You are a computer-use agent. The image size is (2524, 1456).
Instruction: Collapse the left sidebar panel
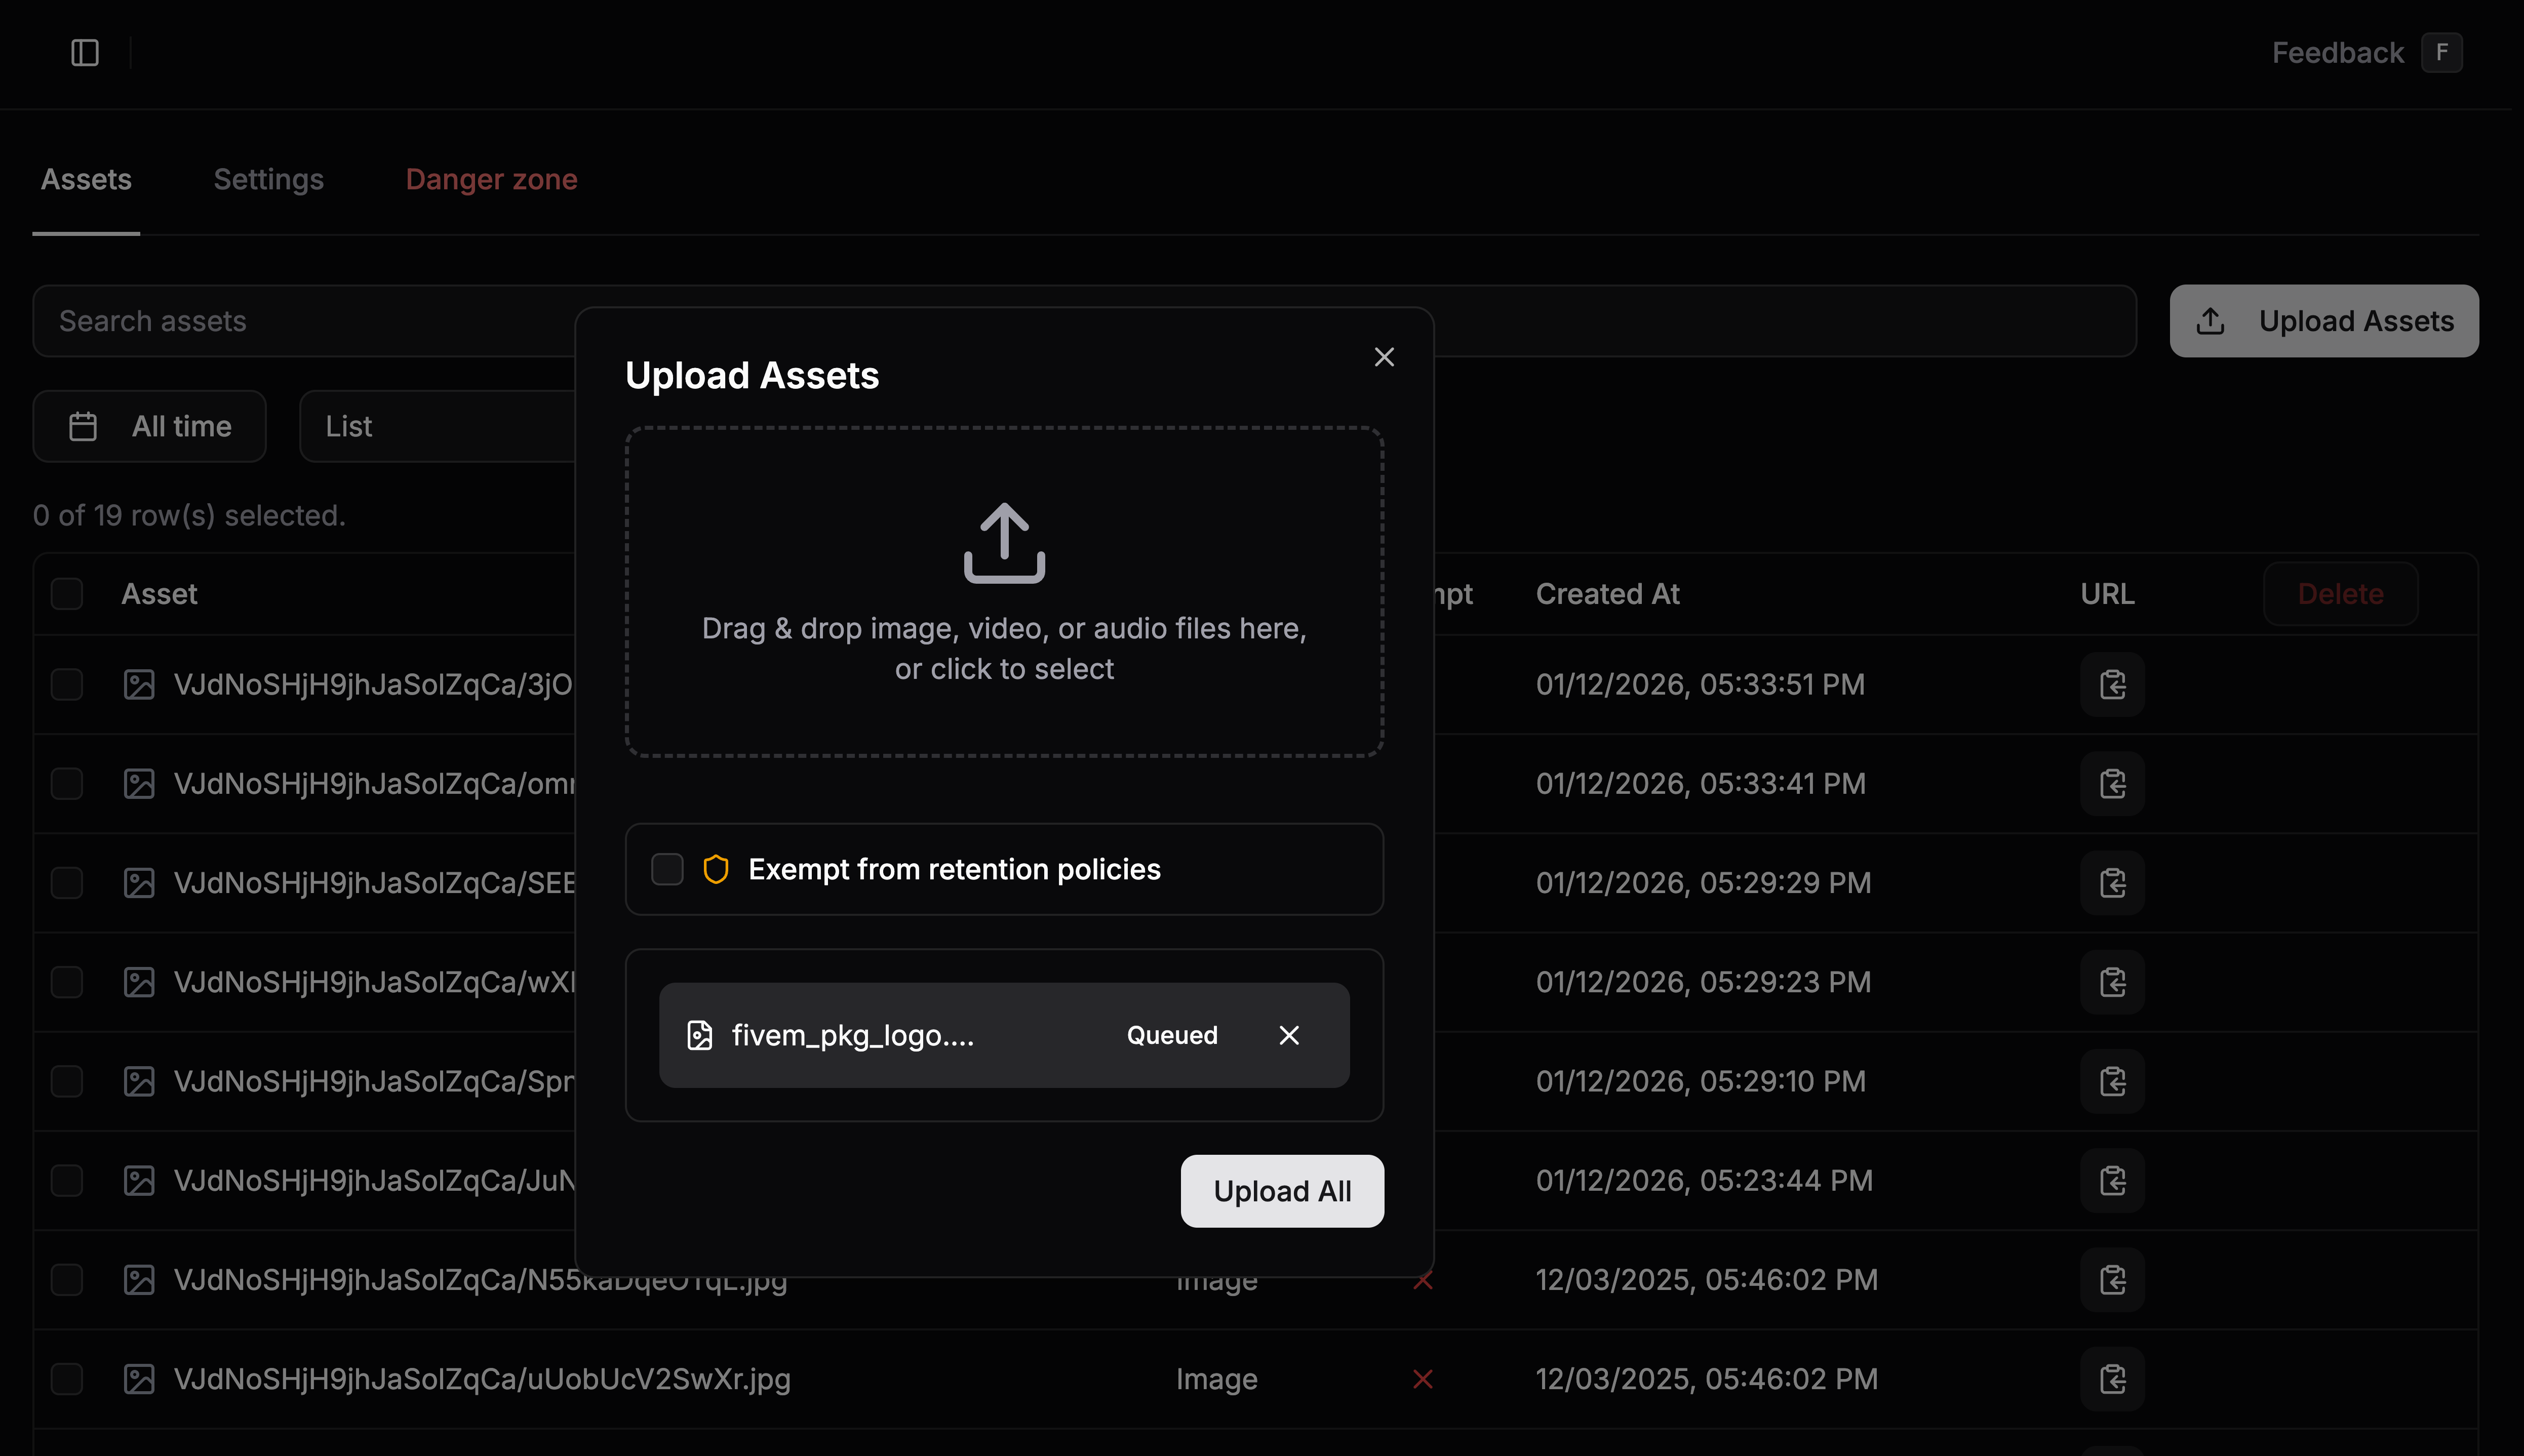click(x=84, y=52)
